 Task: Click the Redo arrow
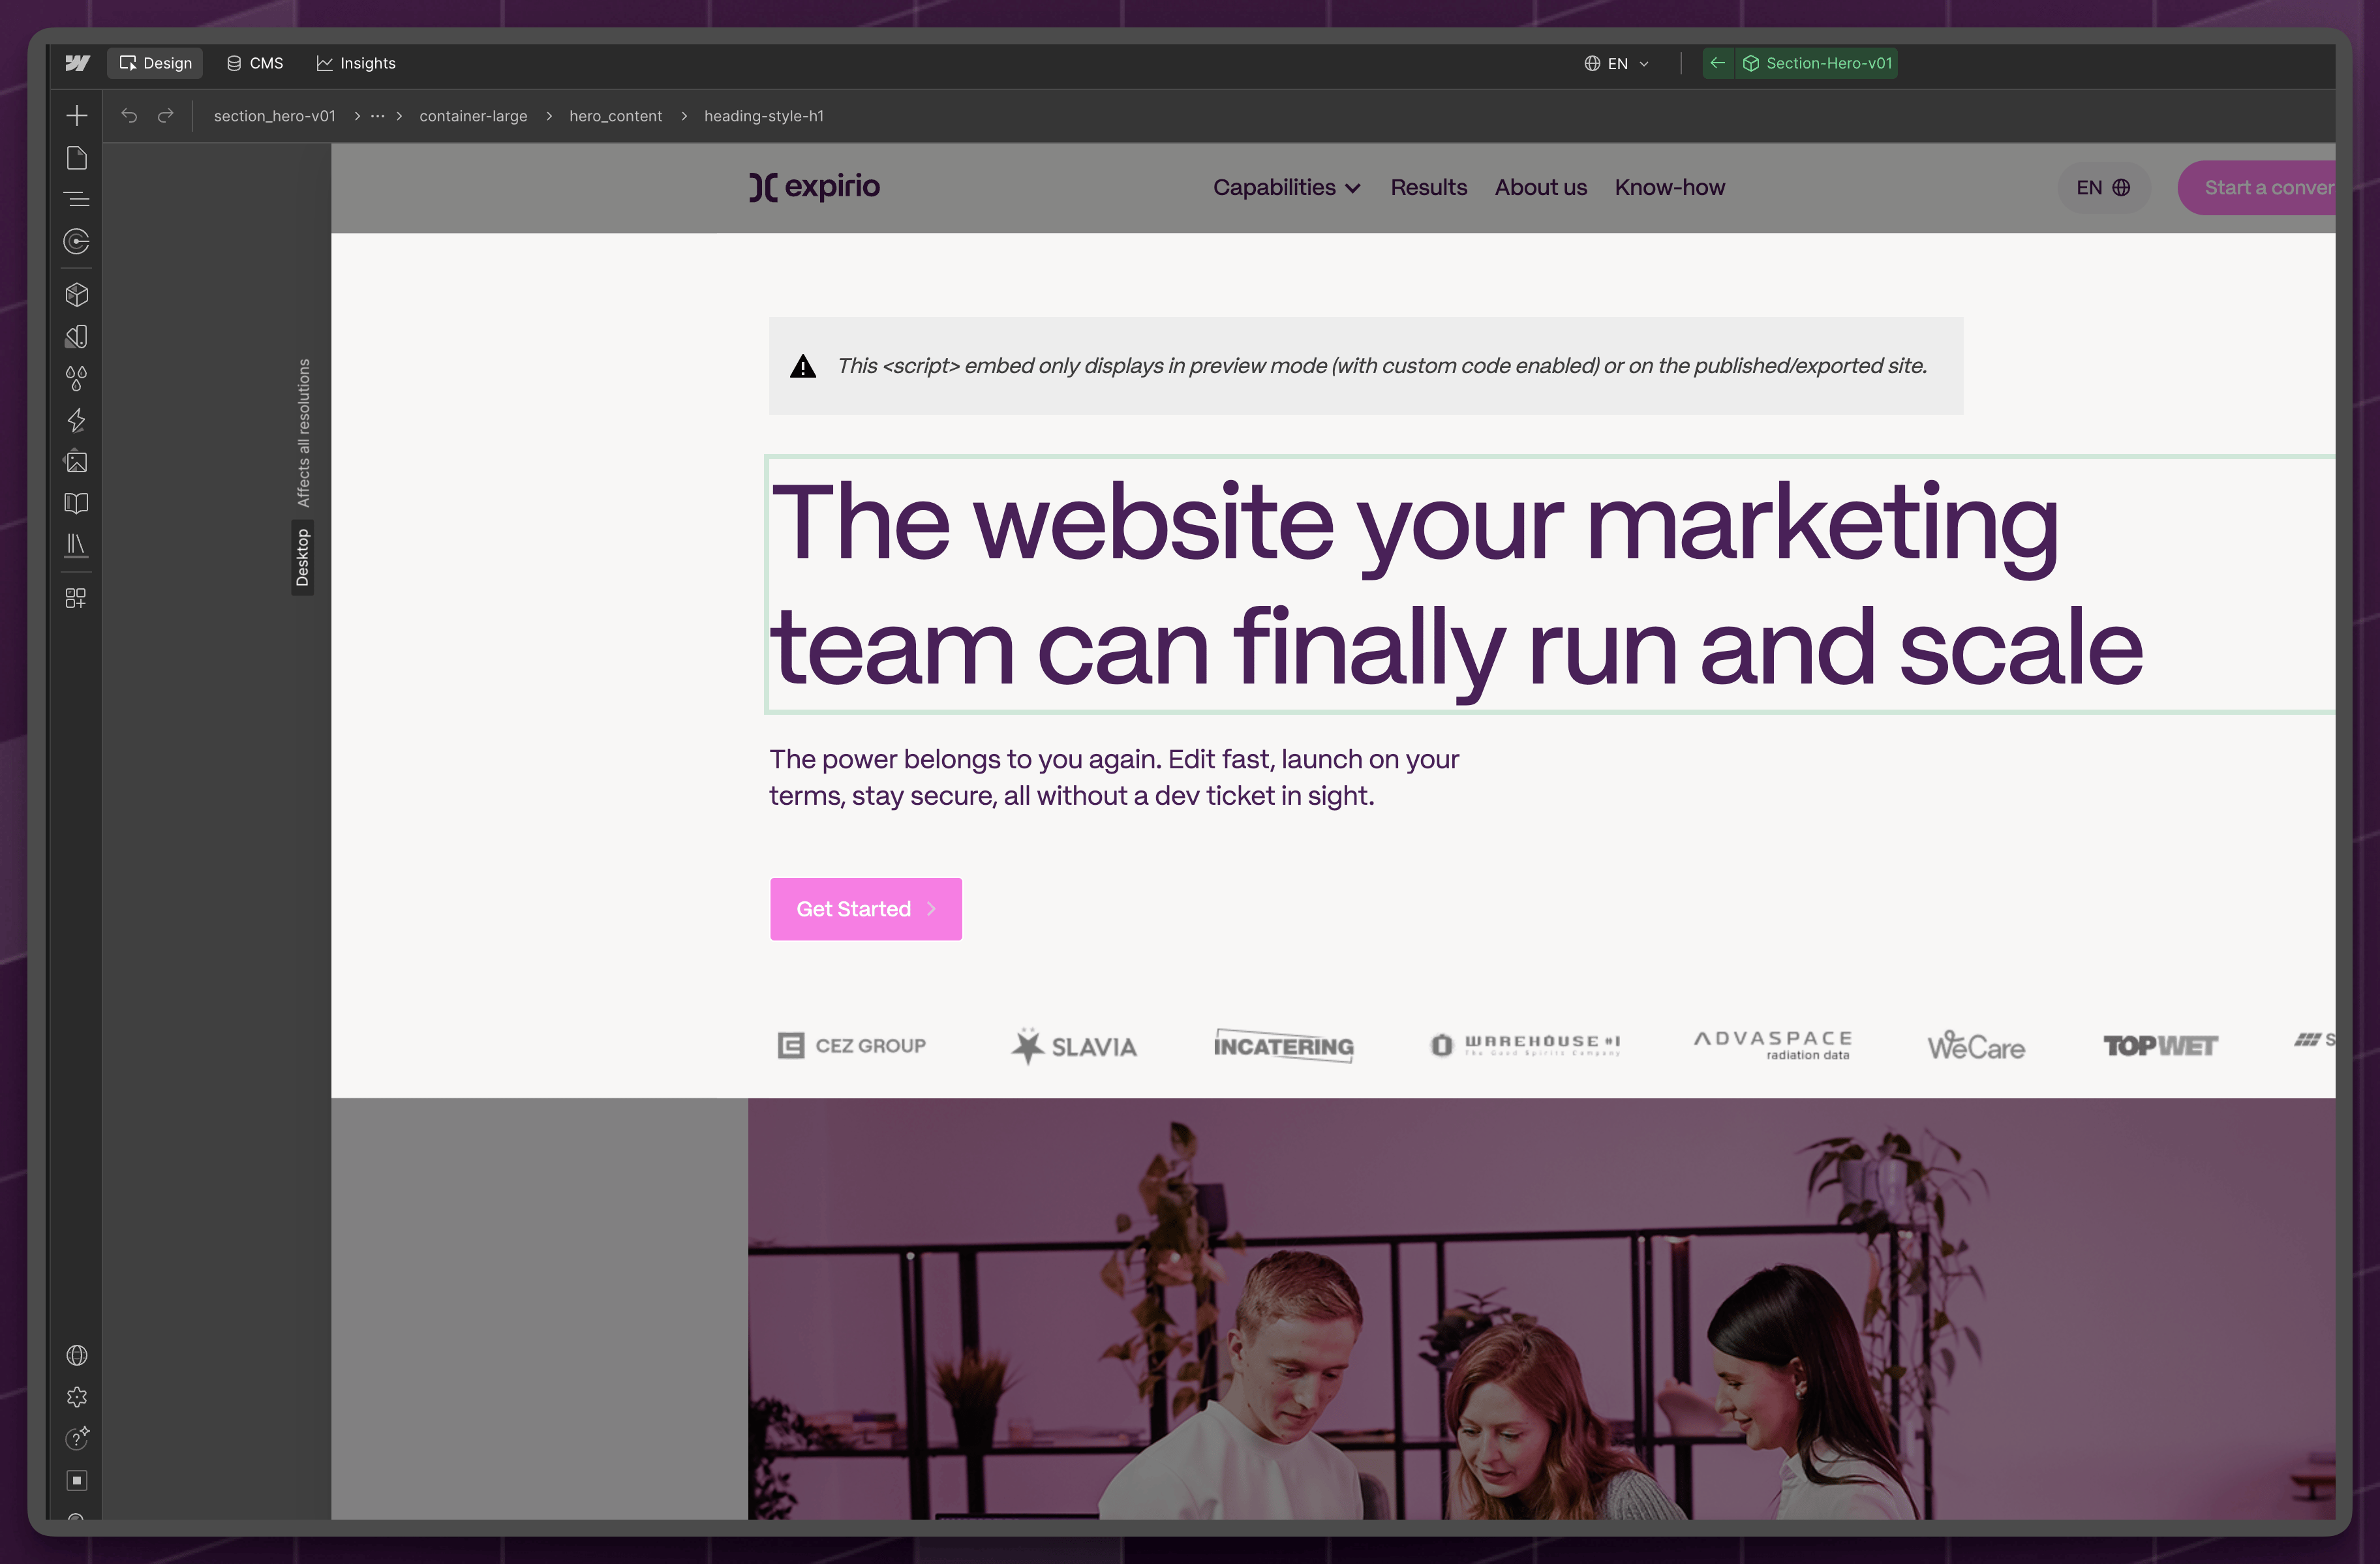166,116
